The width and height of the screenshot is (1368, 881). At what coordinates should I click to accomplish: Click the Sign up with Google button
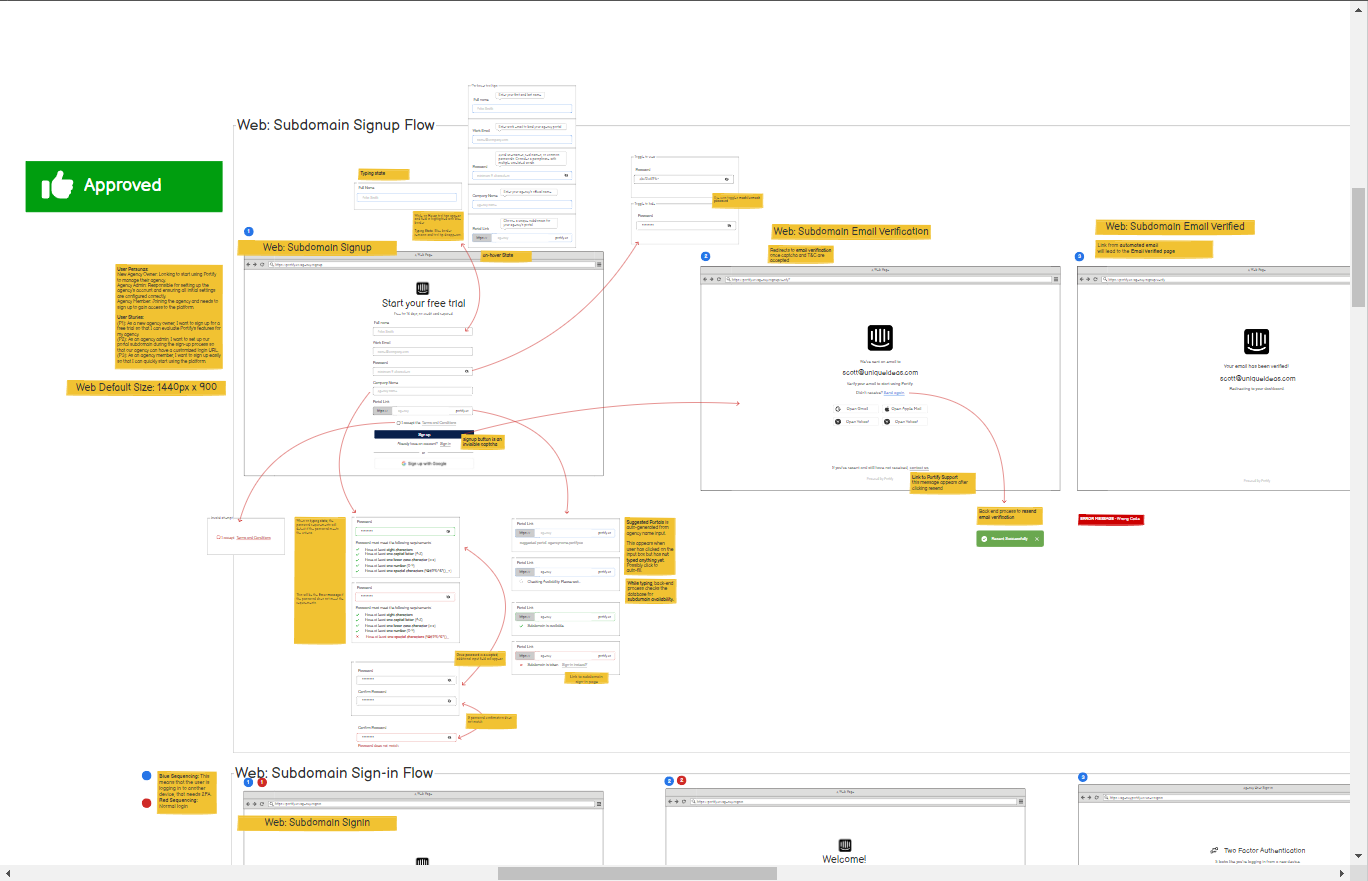point(423,464)
